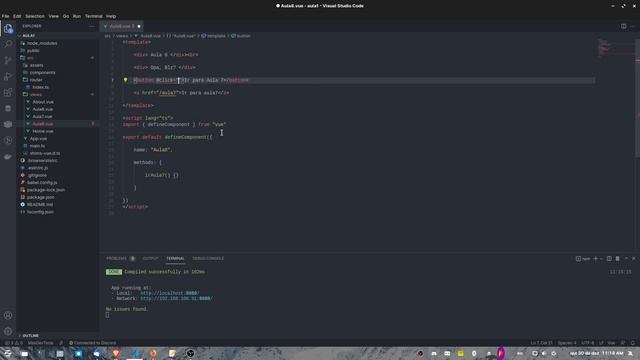Close the terminal panel

[x=633, y=258]
